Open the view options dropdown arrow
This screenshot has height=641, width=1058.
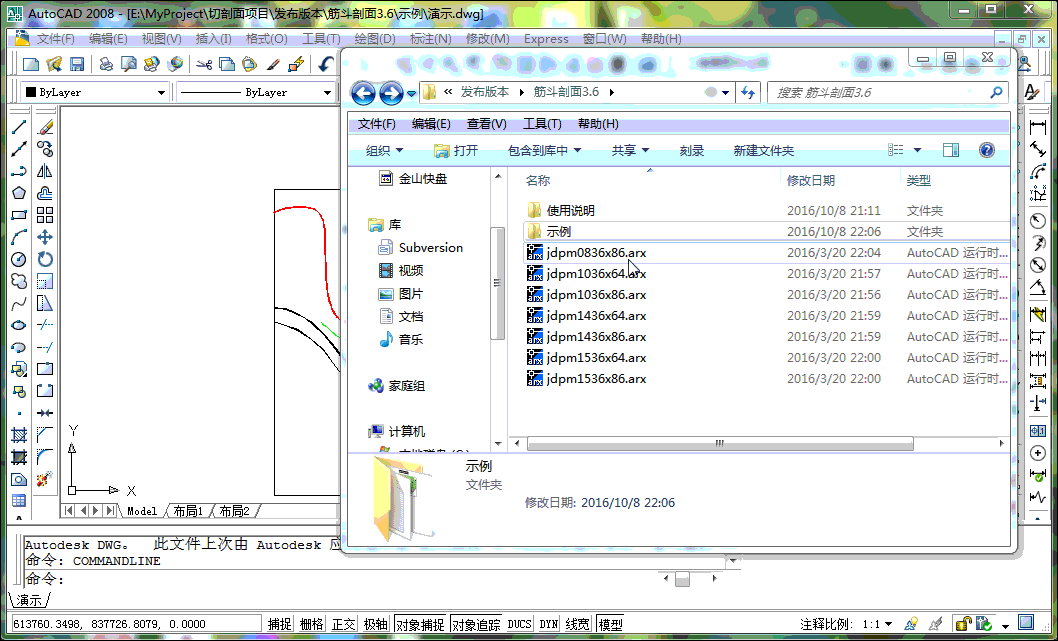[x=917, y=150]
